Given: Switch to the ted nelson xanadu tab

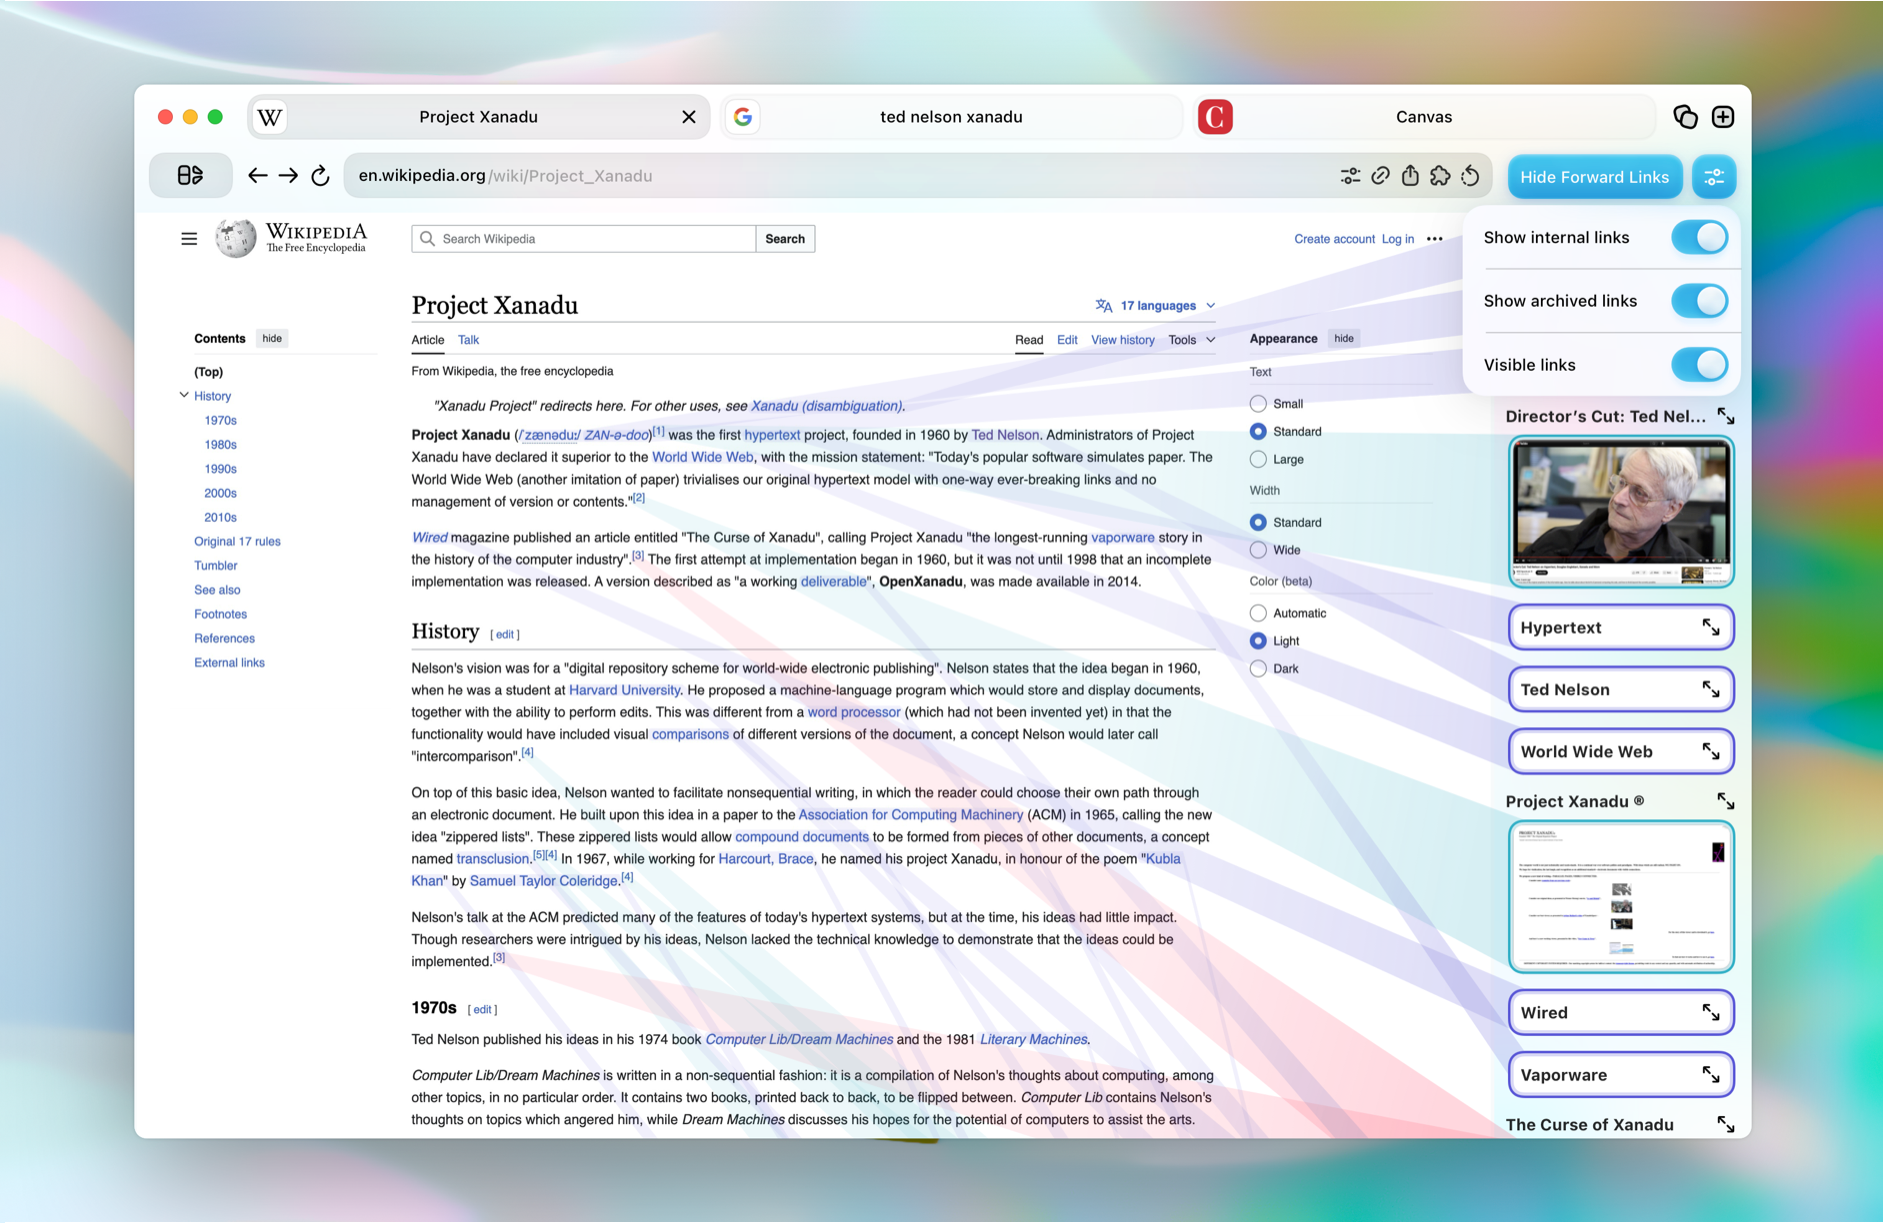Looking at the screenshot, I should [x=950, y=117].
